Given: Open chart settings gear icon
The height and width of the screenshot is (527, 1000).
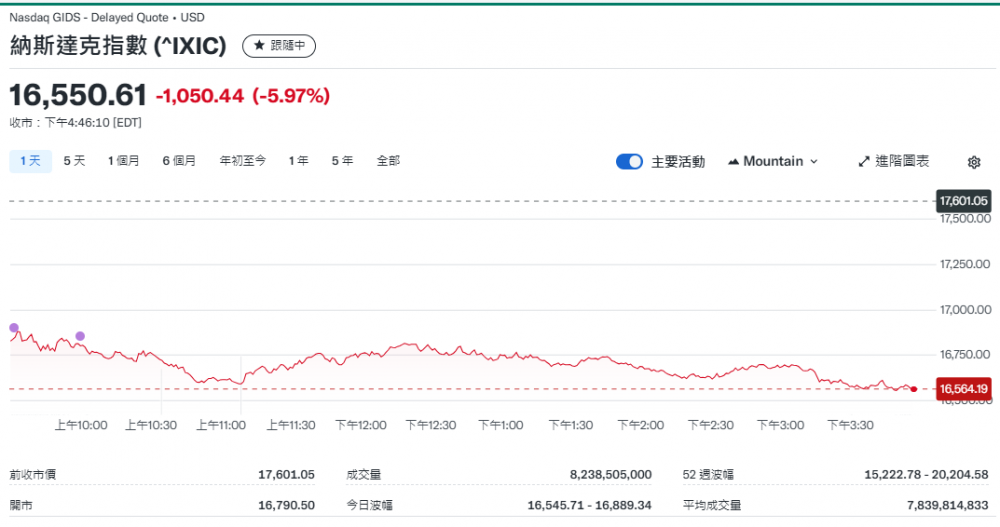Looking at the screenshot, I should click(974, 162).
